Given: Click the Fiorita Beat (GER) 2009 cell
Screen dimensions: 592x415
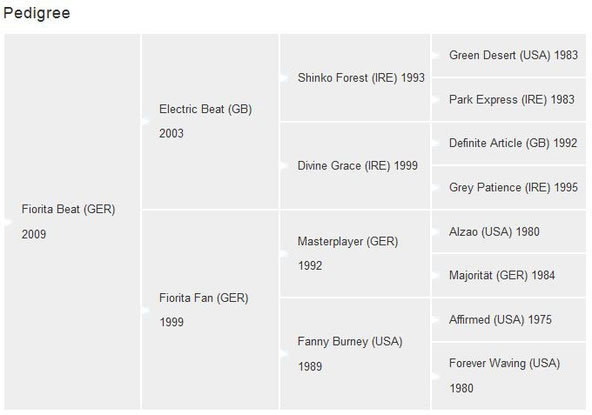Looking at the screenshot, I should 72,222.
